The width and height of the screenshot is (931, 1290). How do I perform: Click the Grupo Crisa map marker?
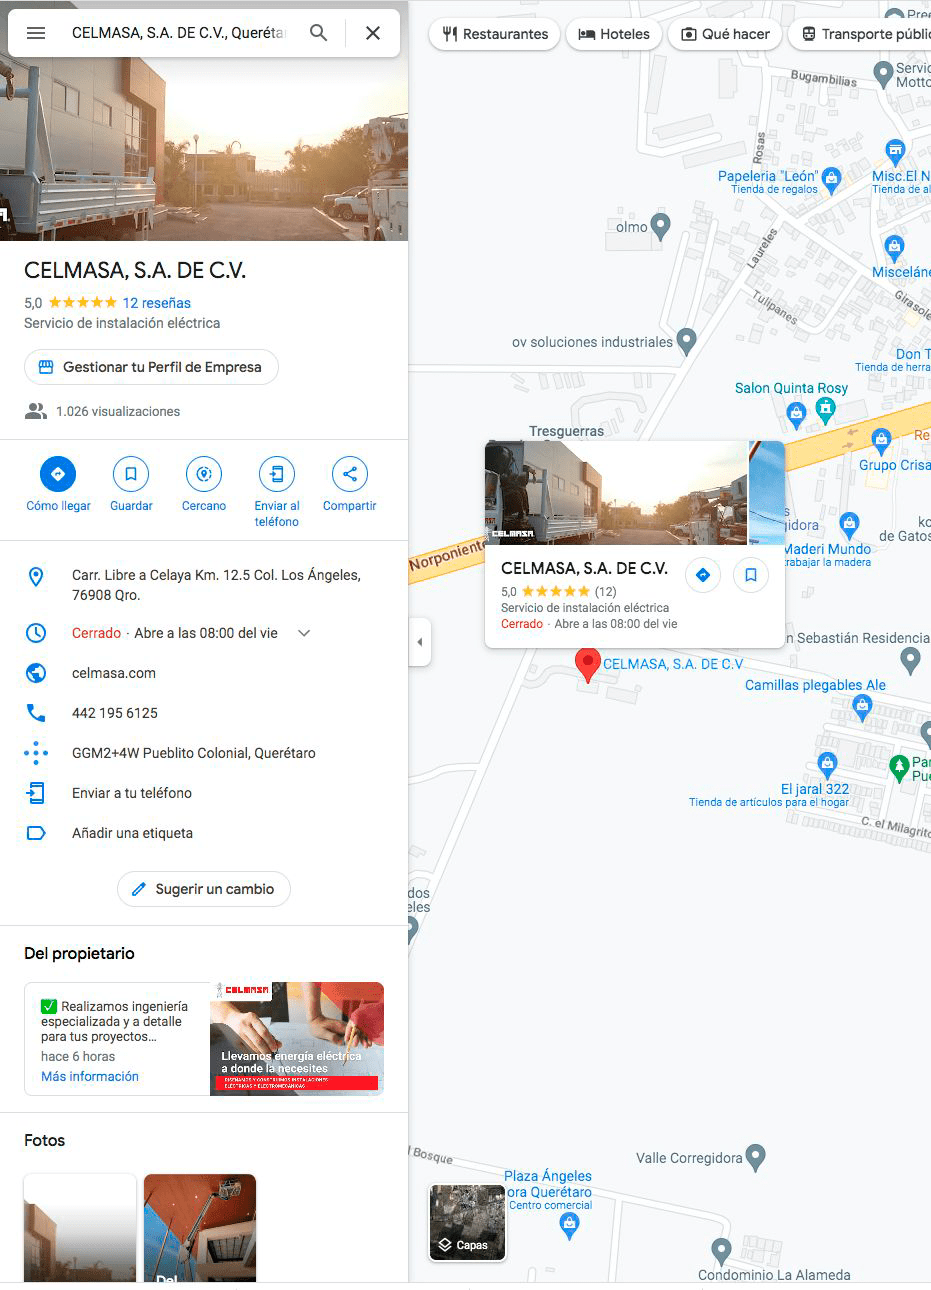[x=881, y=439]
